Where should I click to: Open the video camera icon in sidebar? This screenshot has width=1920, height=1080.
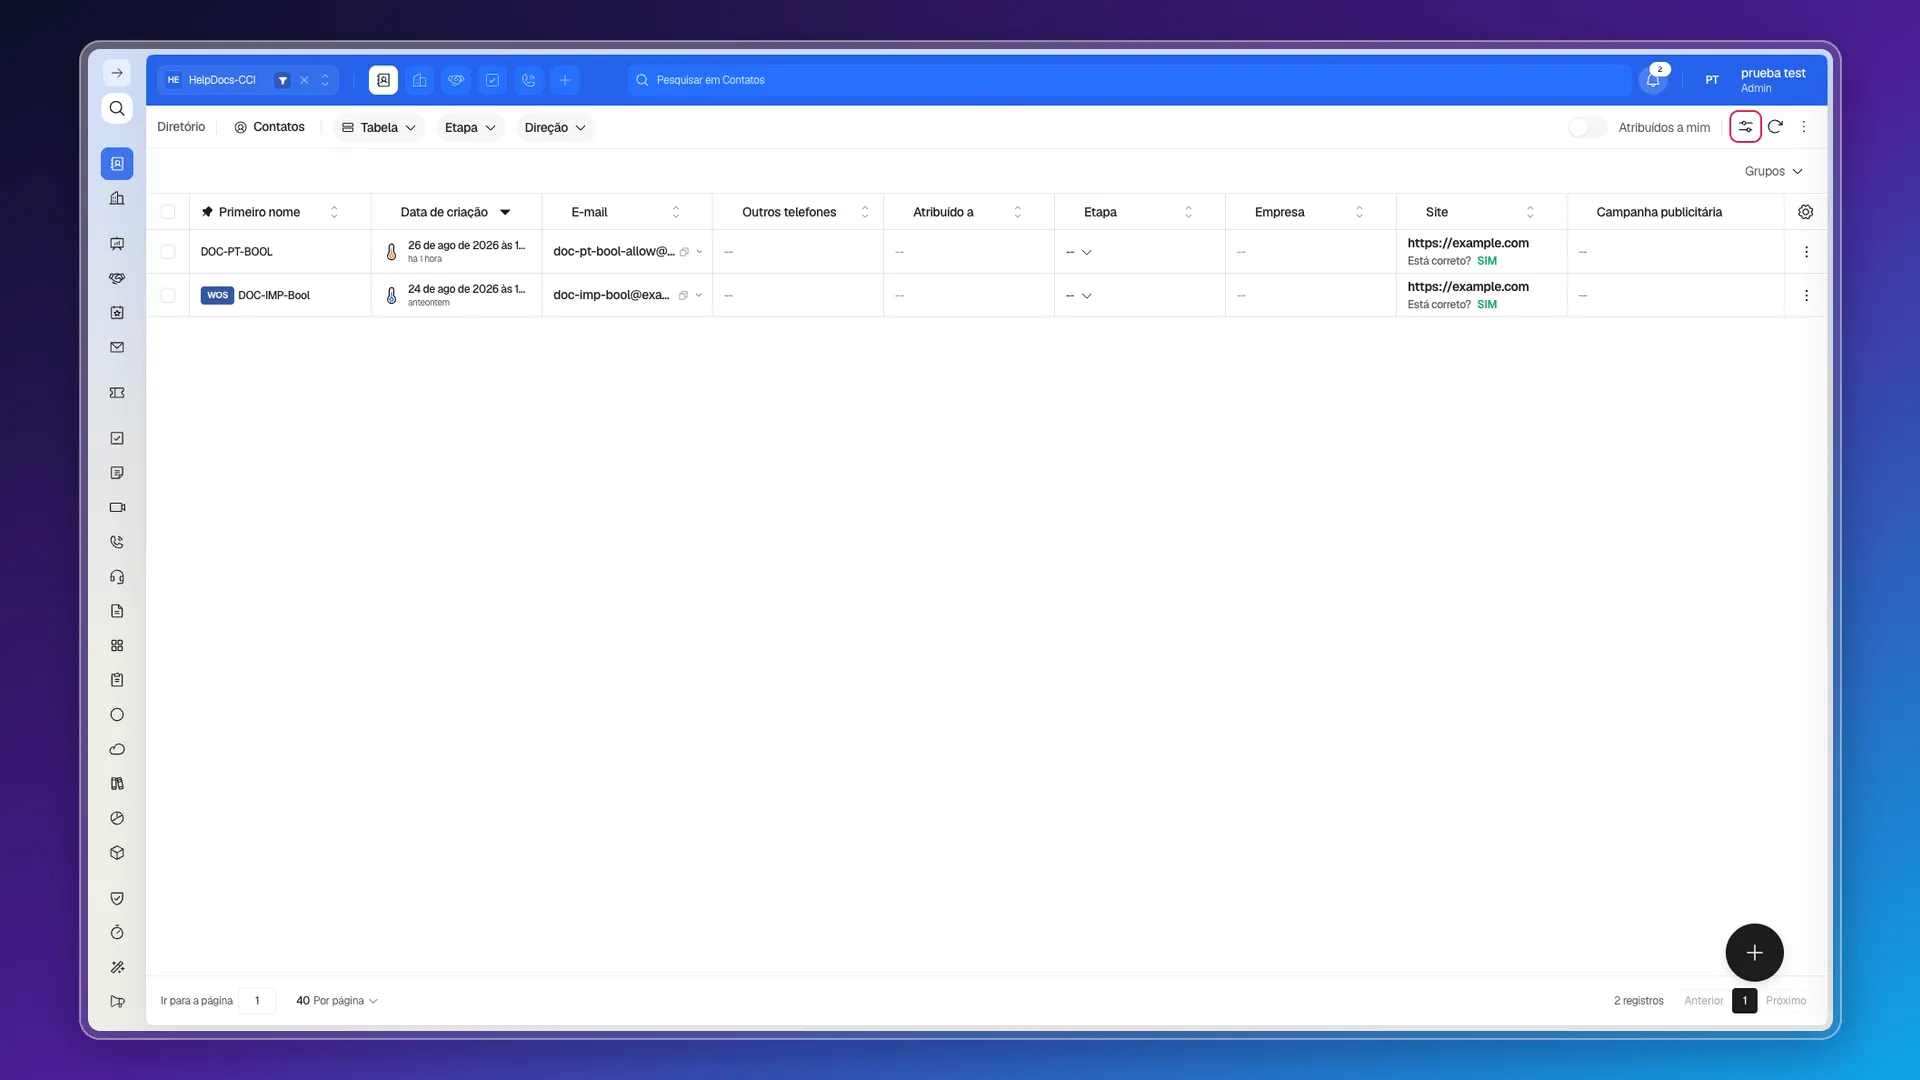click(x=117, y=507)
